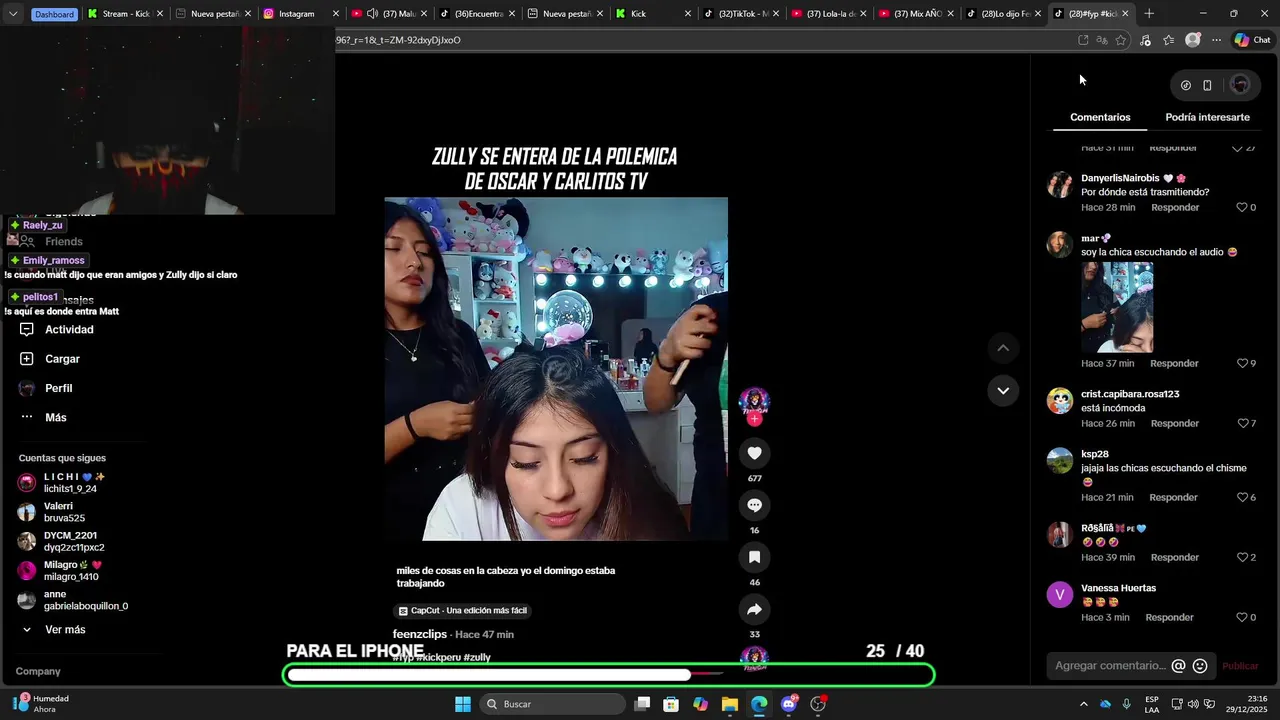Viewport: 1280px width, 720px height.
Task: Like the video with the heart icon
Action: pos(754,453)
